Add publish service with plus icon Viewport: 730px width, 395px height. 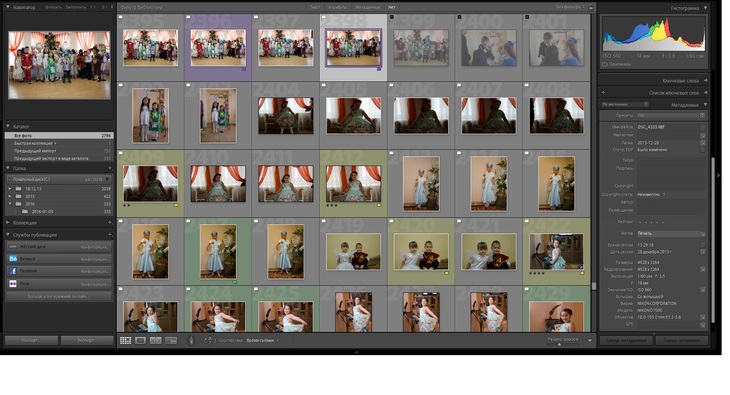click(x=110, y=235)
